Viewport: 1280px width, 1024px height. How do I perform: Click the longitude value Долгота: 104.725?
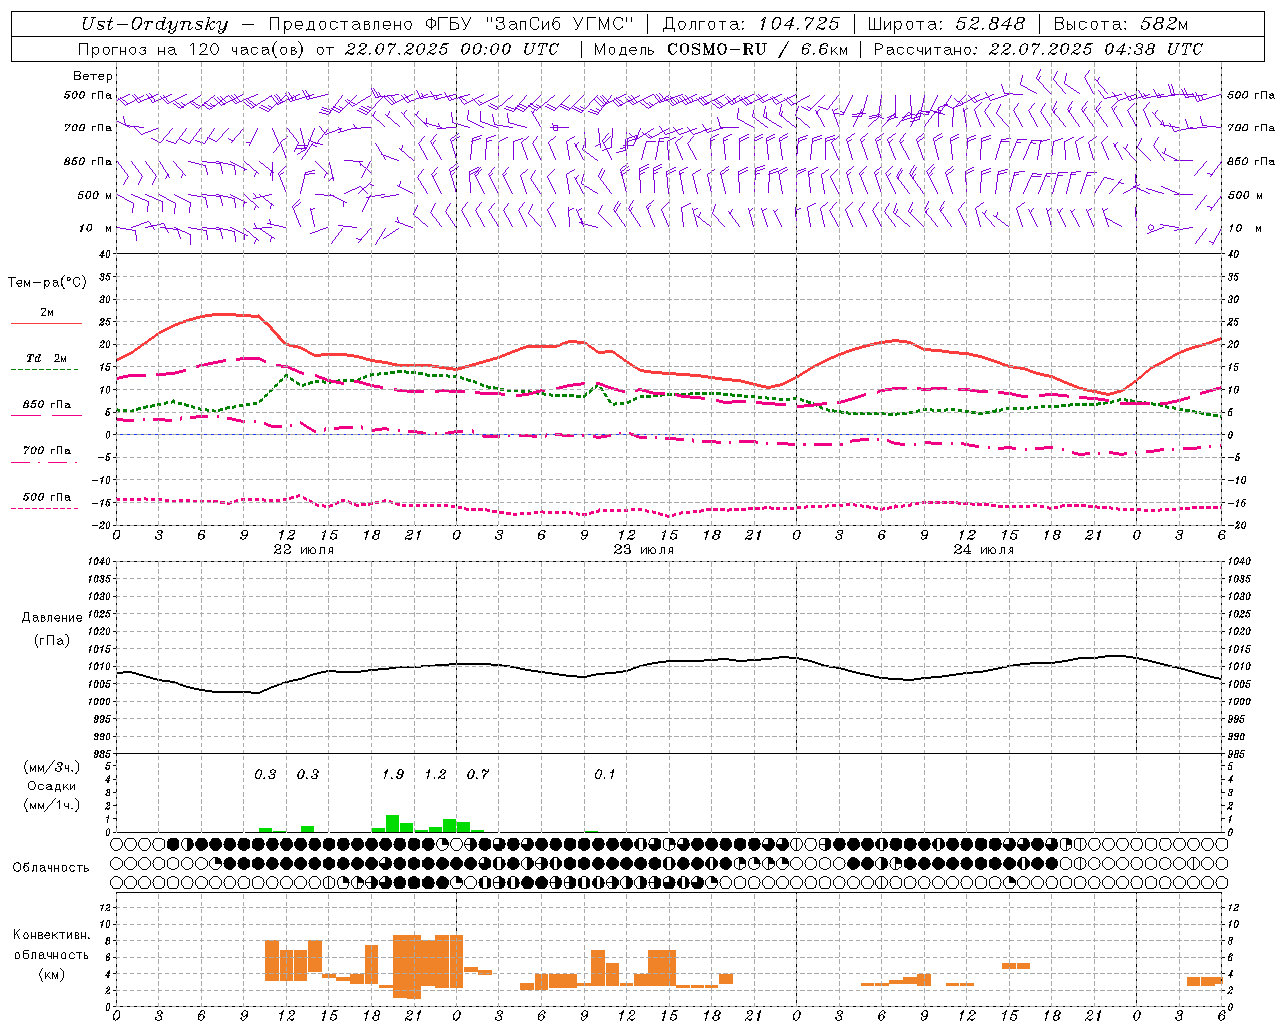point(752,24)
